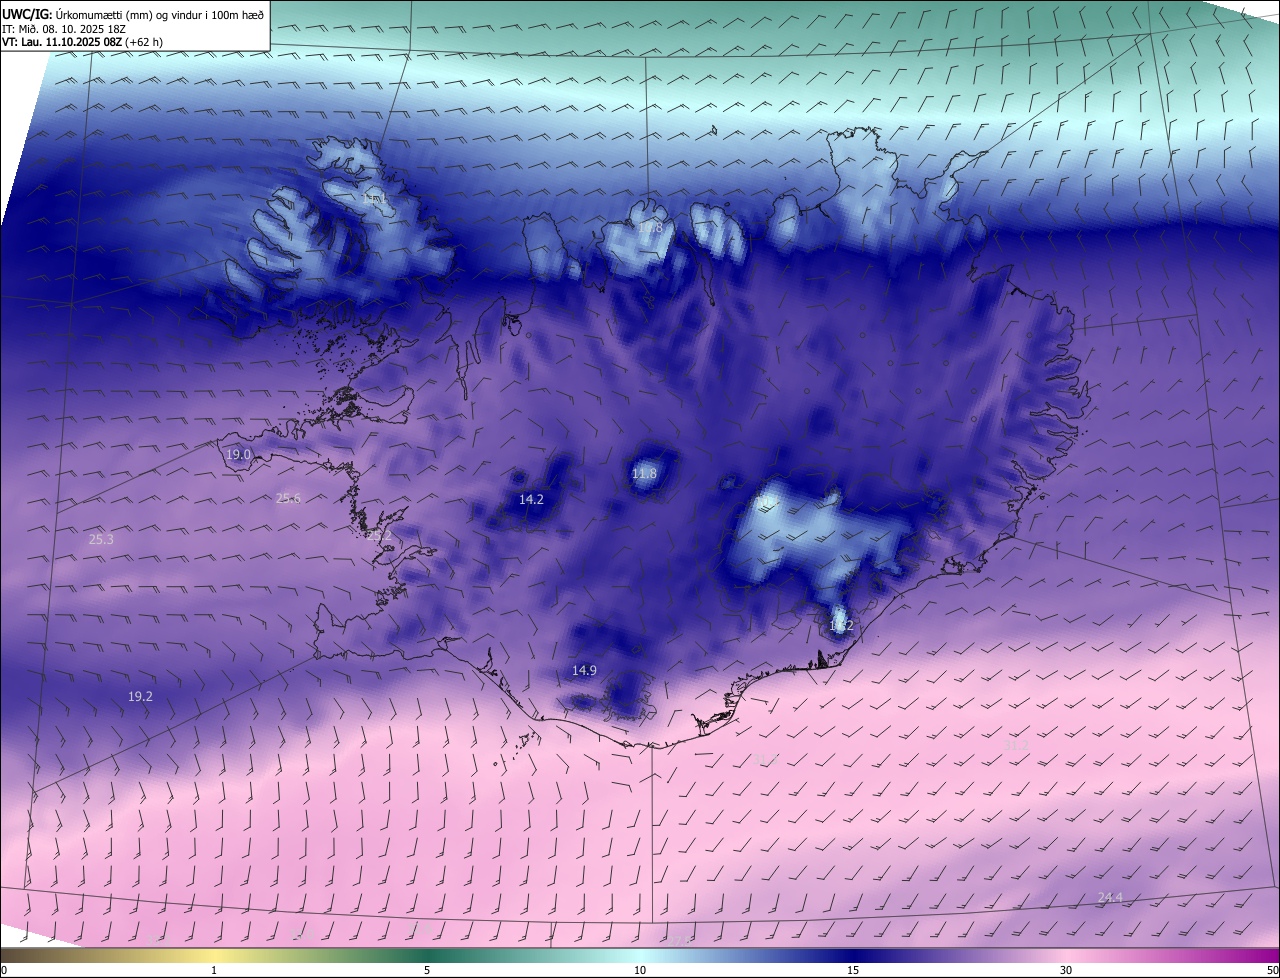Click the 25.3 value label on the map
Viewport: 1280px width, 978px height.
coord(101,539)
